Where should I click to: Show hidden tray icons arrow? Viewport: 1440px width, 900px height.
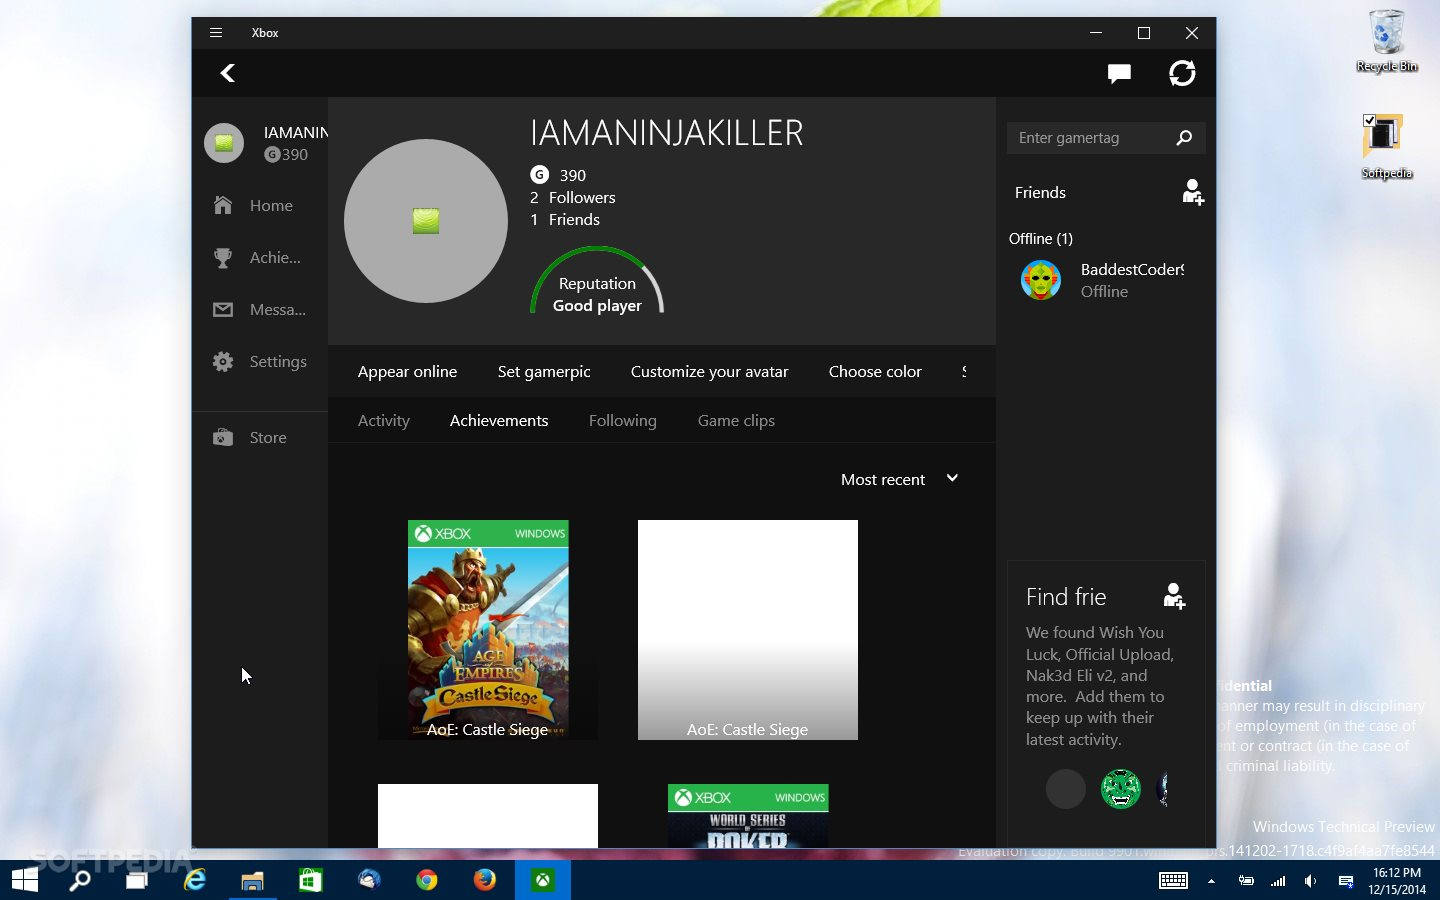[x=1211, y=881]
